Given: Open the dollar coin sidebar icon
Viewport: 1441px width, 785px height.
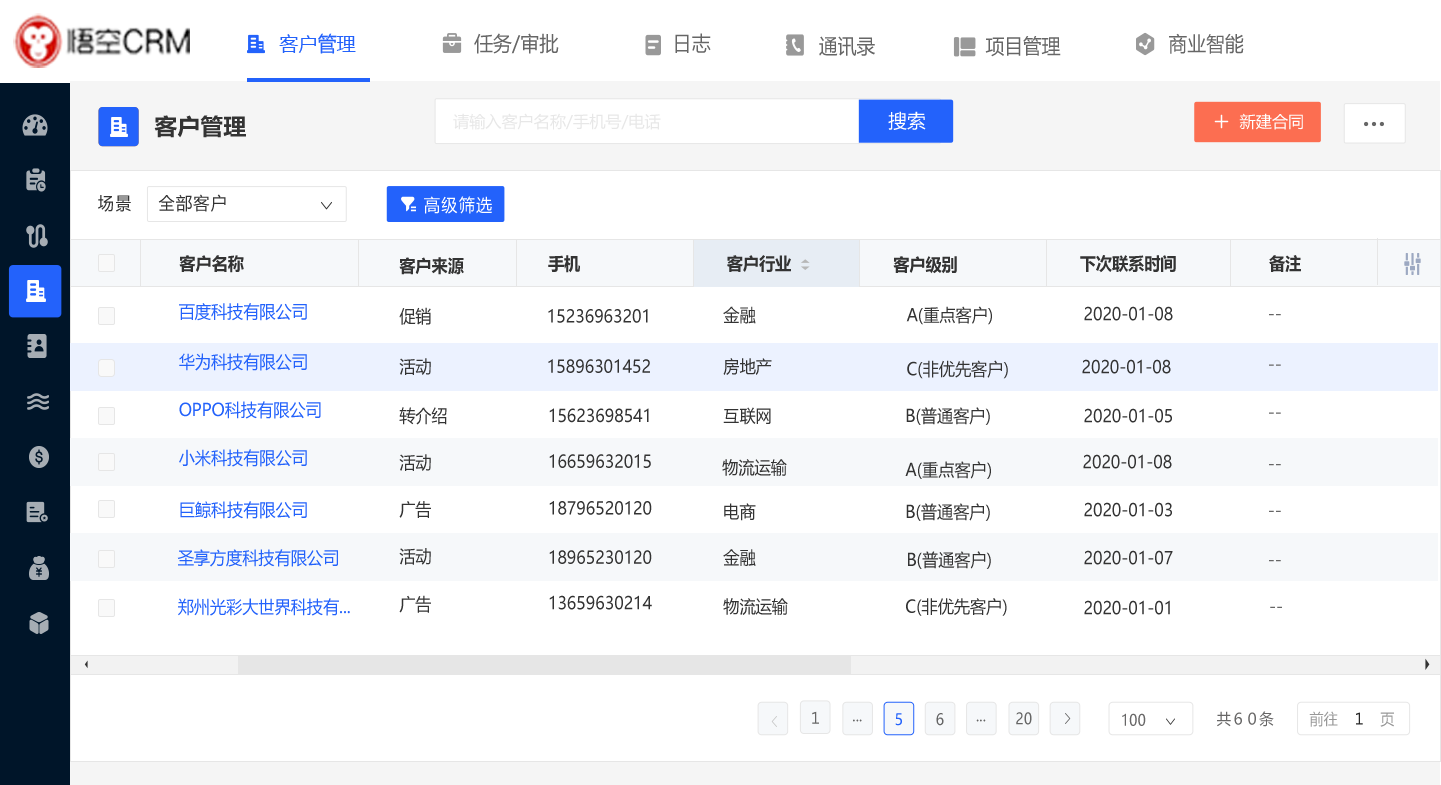Looking at the screenshot, I should coord(38,457).
